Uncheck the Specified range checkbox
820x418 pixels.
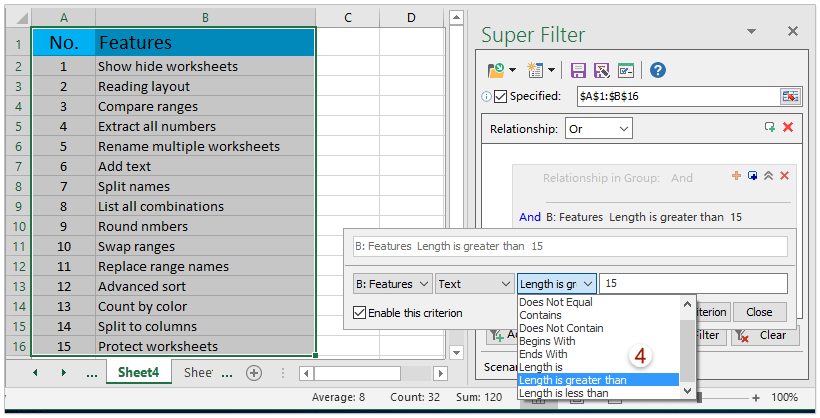(x=500, y=96)
